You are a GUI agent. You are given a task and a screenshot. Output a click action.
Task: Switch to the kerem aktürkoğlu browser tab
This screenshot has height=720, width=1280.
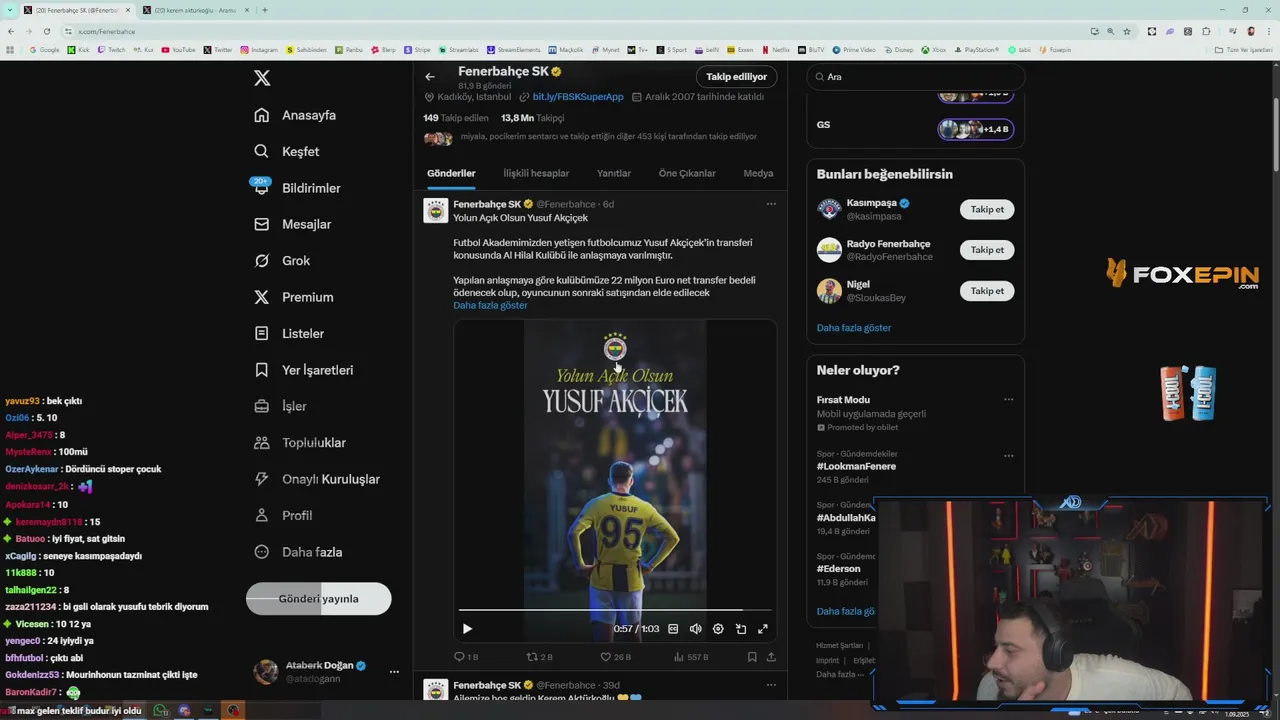pyautogui.click(x=195, y=10)
